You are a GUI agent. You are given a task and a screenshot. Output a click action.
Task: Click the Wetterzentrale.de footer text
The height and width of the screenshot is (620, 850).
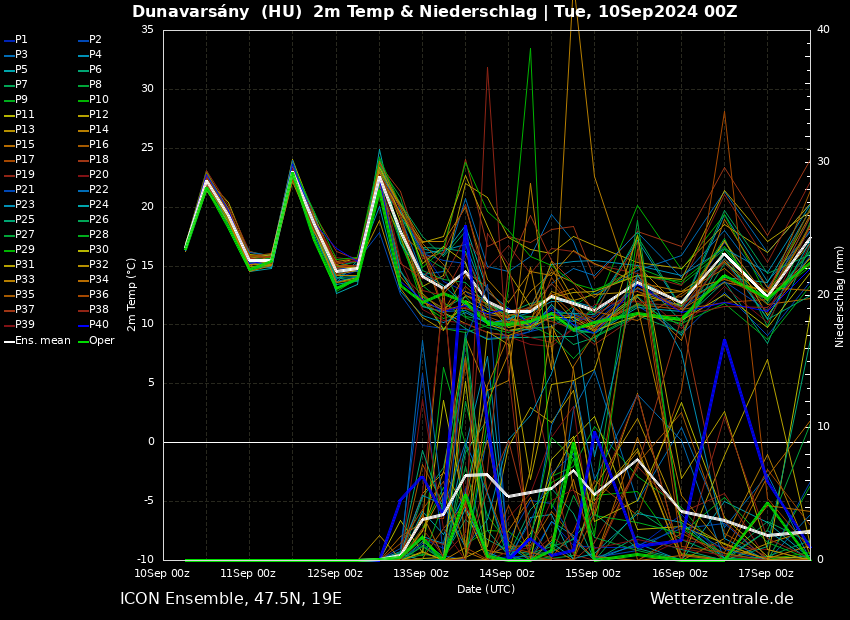click(x=721, y=599)
